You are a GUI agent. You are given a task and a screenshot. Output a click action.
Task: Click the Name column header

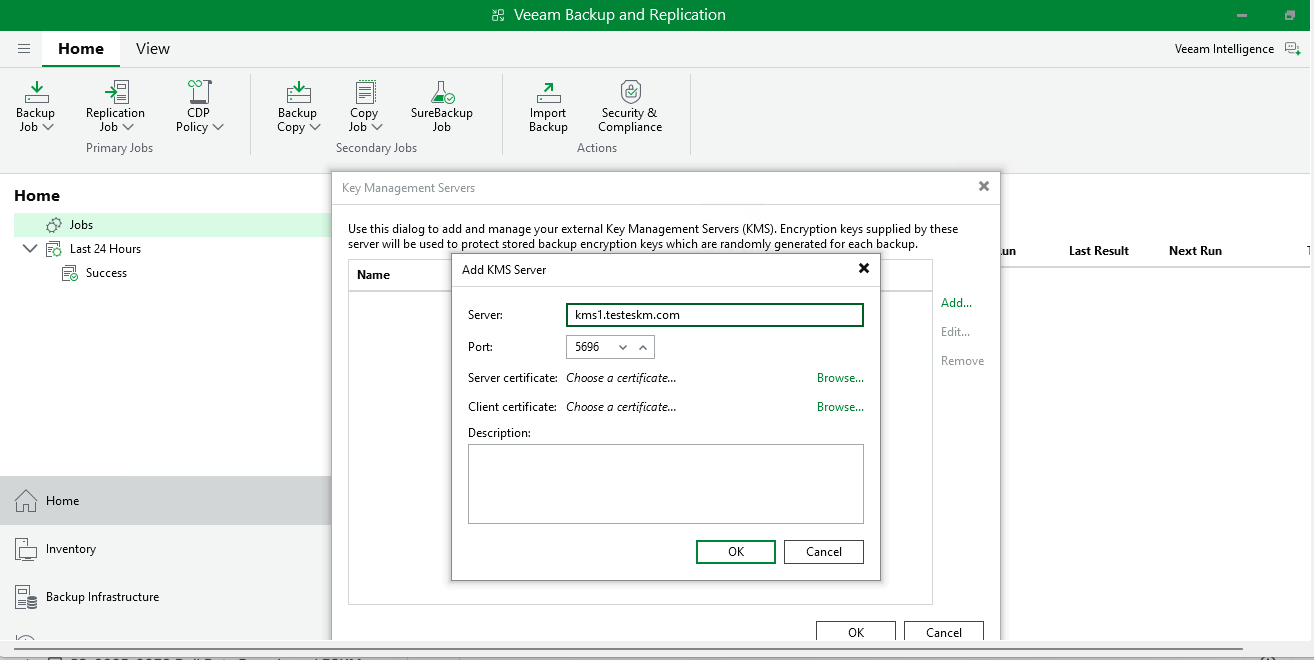point(374,275)
